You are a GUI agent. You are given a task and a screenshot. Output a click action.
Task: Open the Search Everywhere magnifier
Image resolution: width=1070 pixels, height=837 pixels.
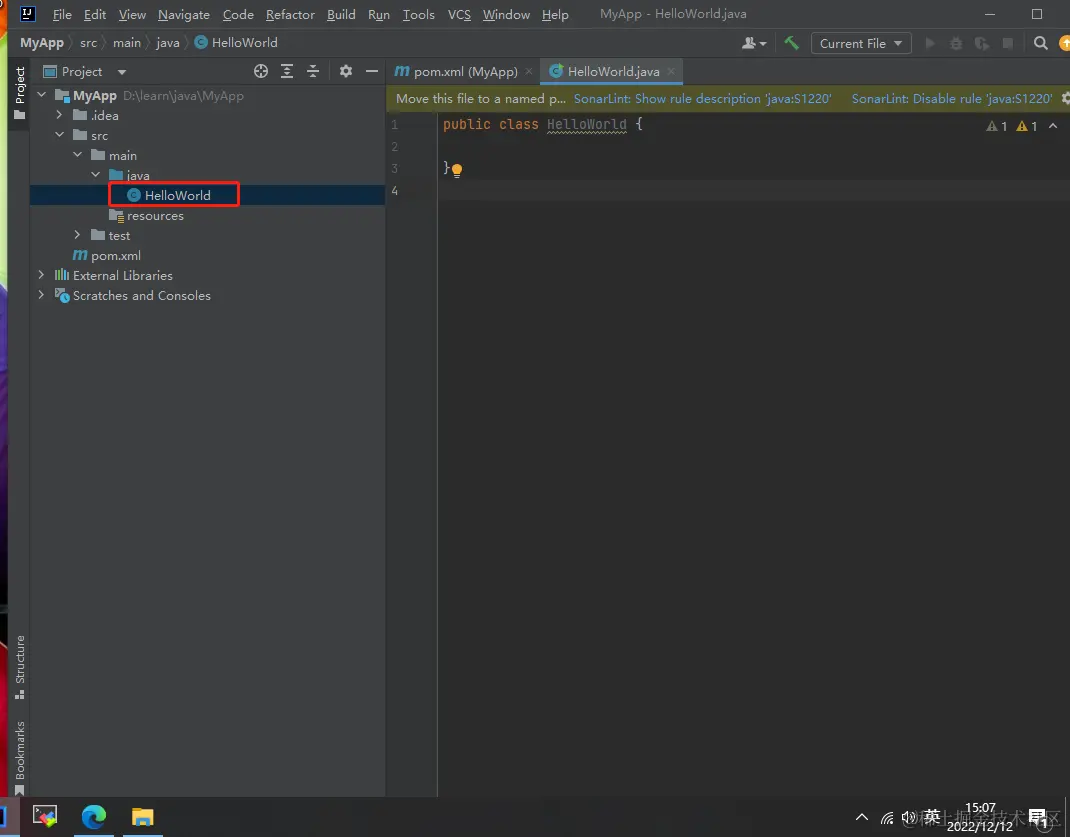pyautogui.click(x=1040, y=43)
